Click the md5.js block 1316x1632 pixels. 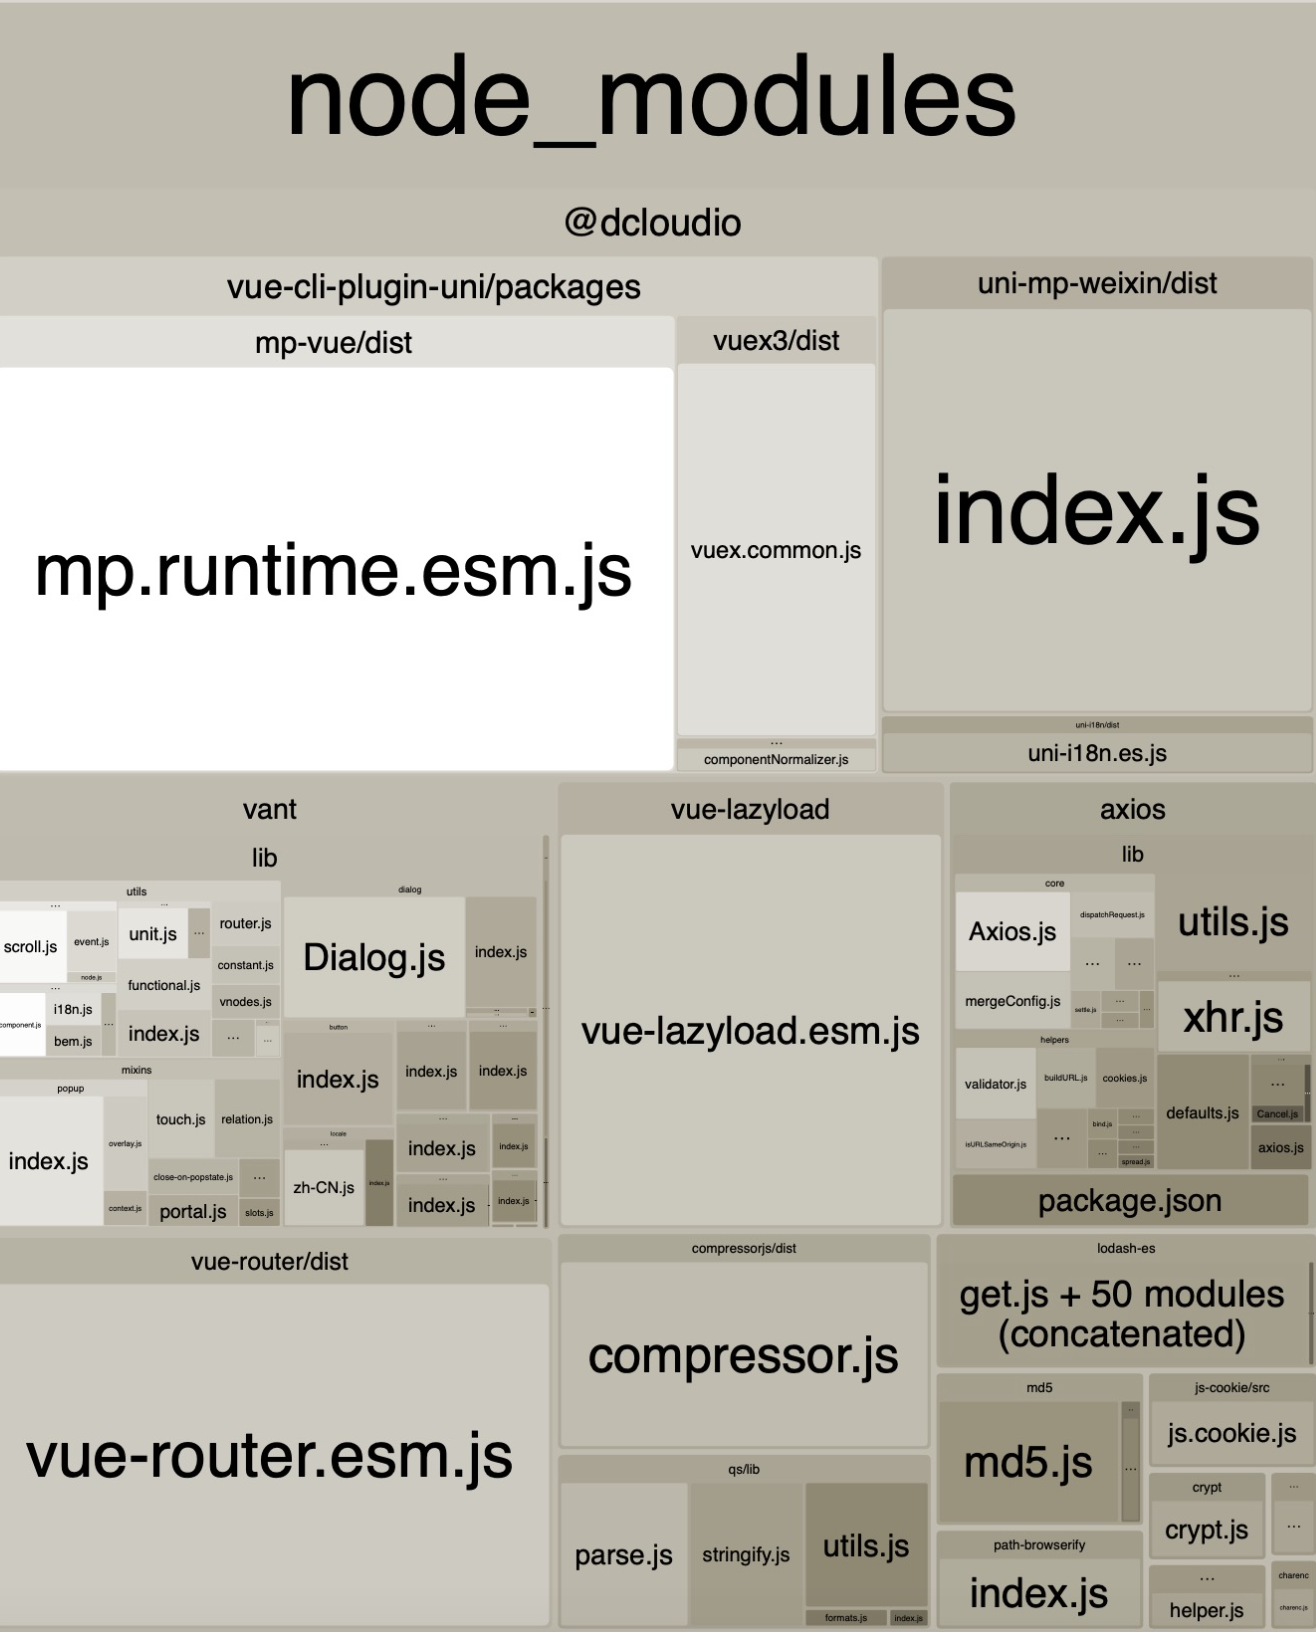[1028, 1462]
